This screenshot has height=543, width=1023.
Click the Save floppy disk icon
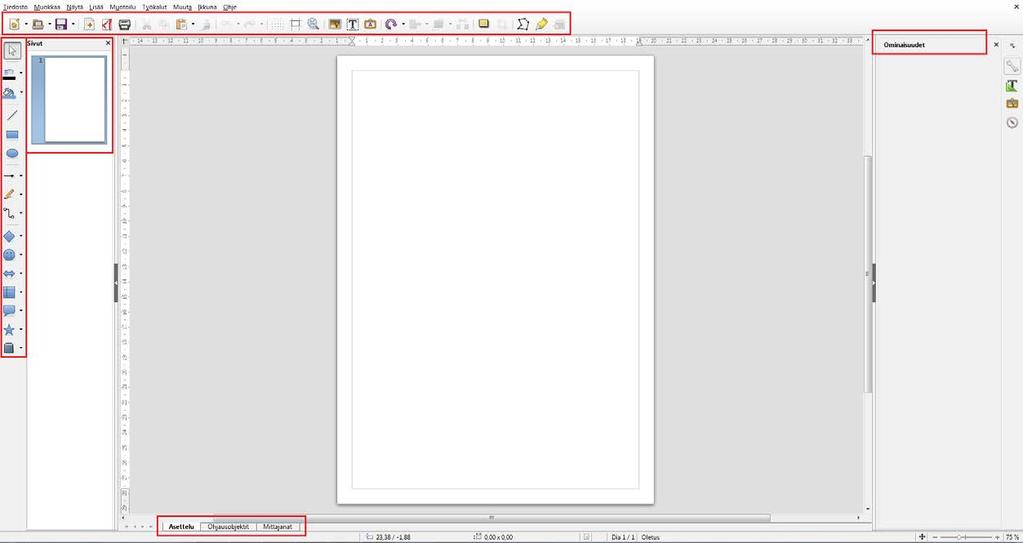point(61,24)
